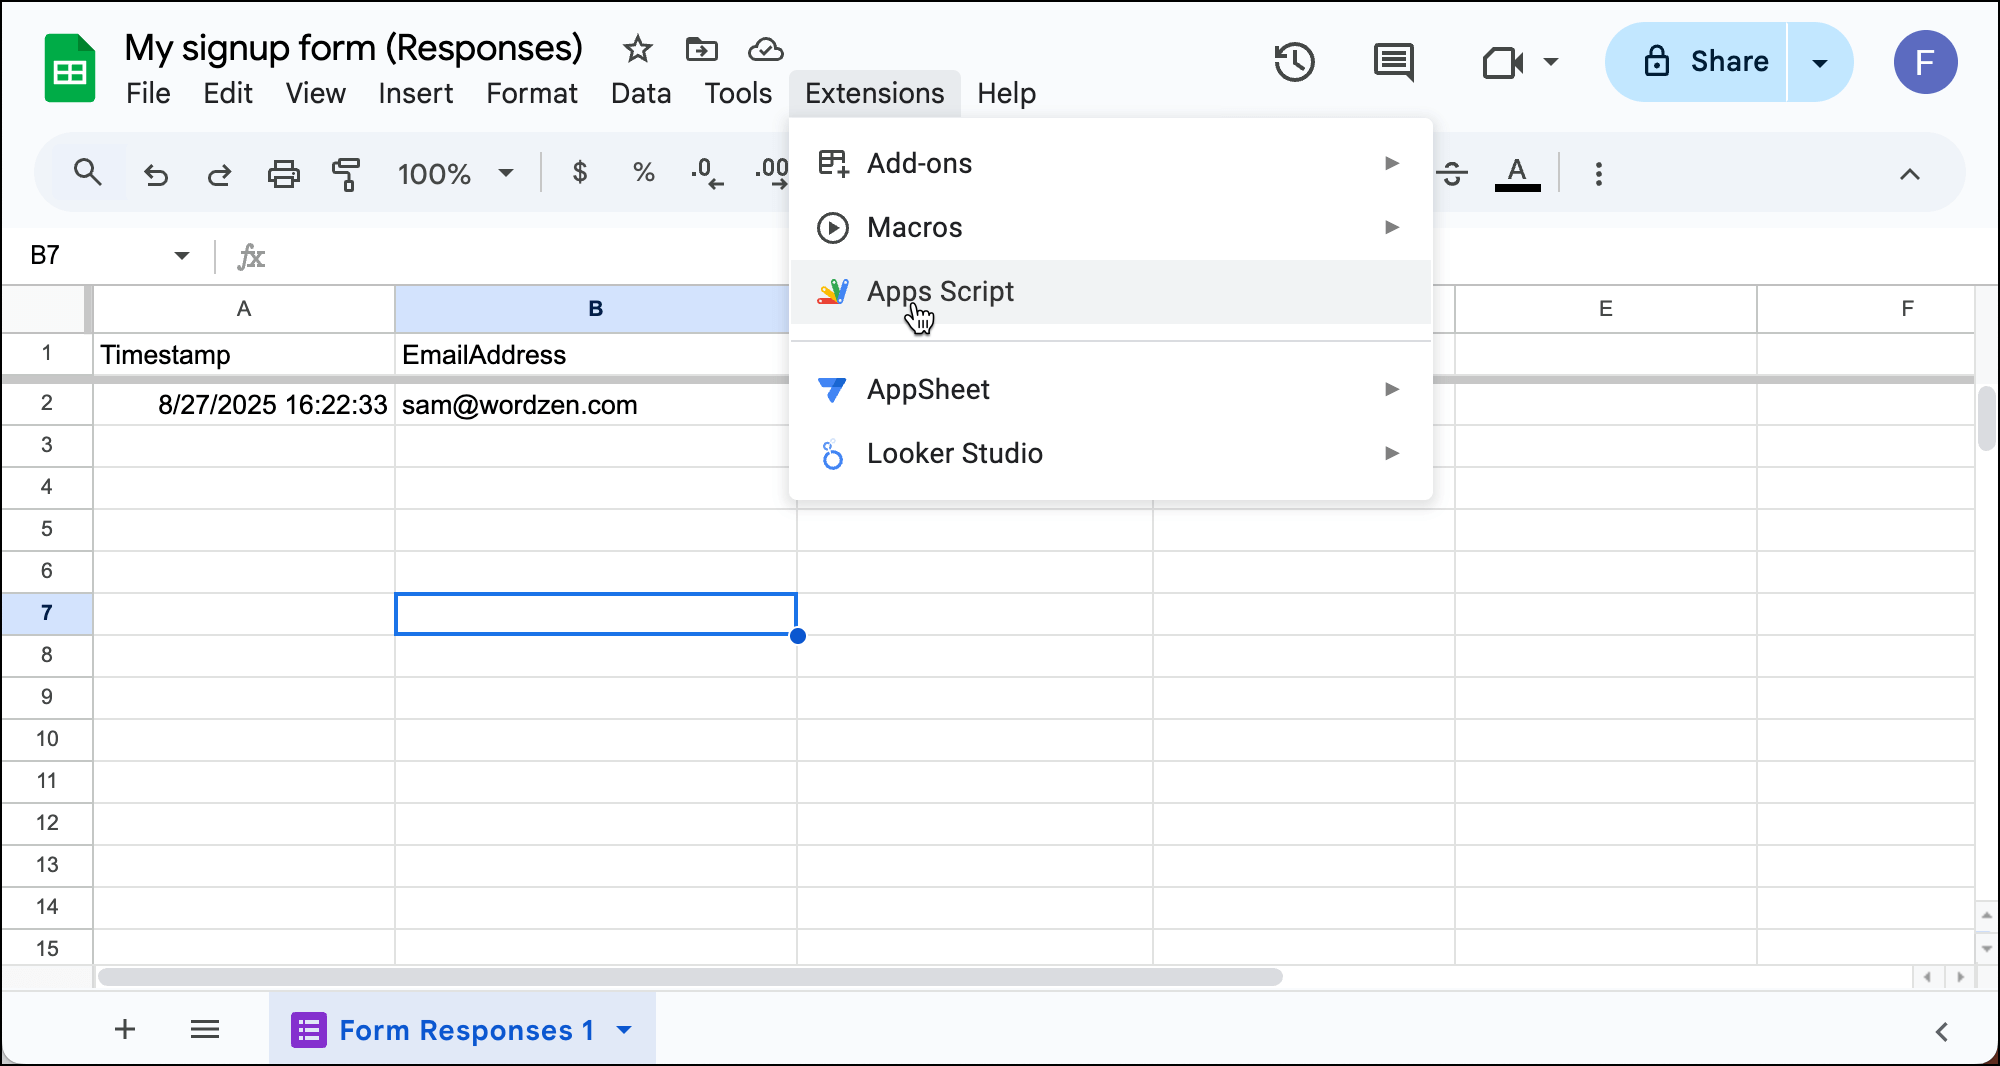Screen dimensions: 2000x1066
Task: Open the text color picker
Action: click(1517, 173)
